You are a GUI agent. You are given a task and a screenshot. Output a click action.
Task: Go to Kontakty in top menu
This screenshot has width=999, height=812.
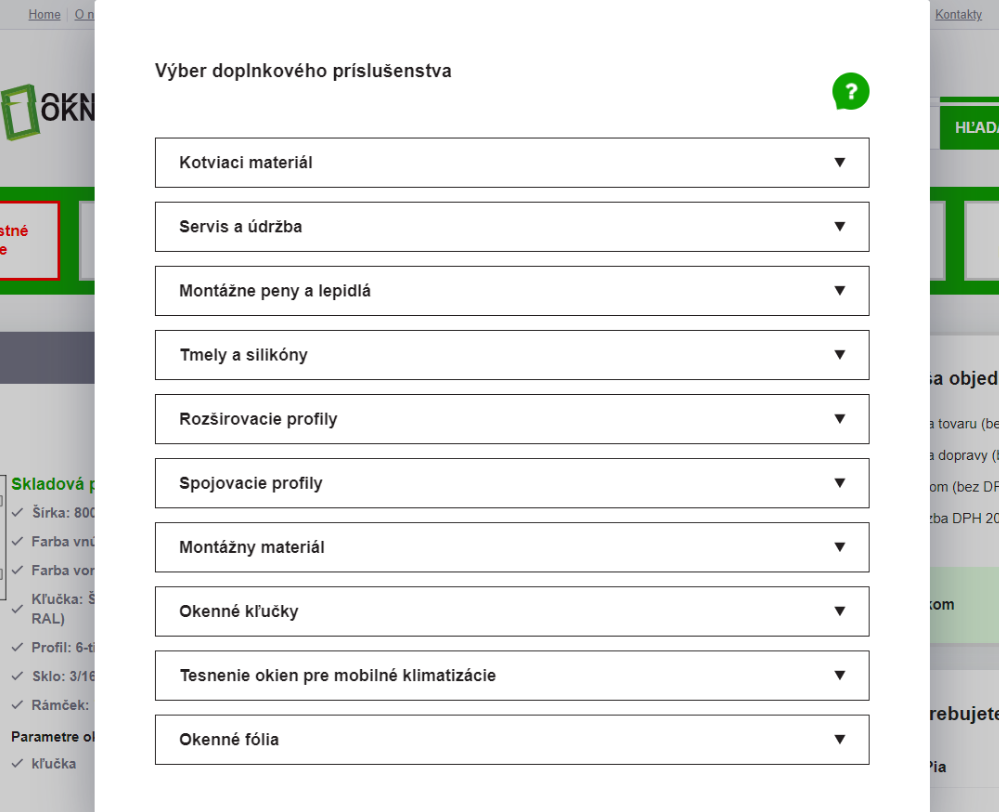pyautogui.click(x=958, y=15)
